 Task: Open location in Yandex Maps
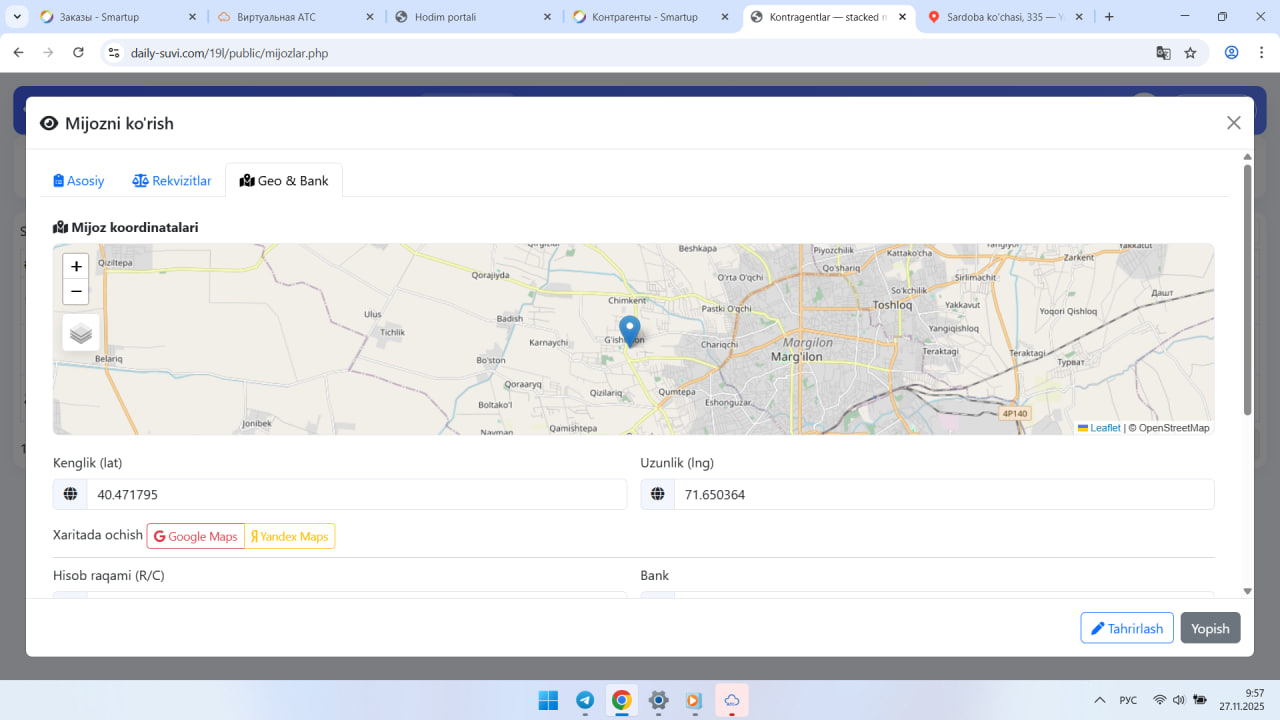coord(290,536)
